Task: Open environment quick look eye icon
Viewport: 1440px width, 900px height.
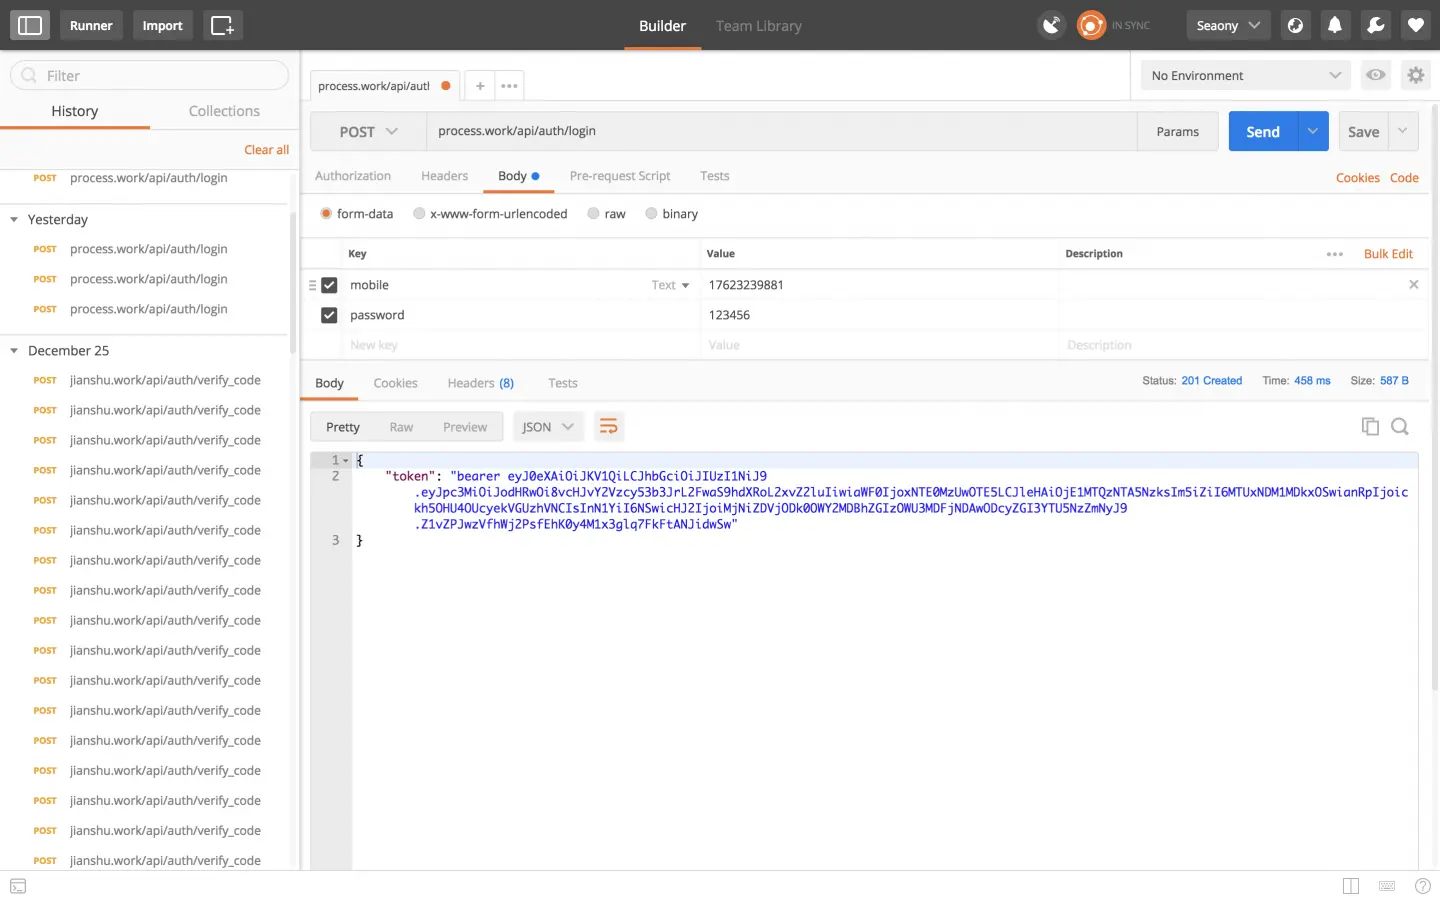Action: coord(1376,75)
